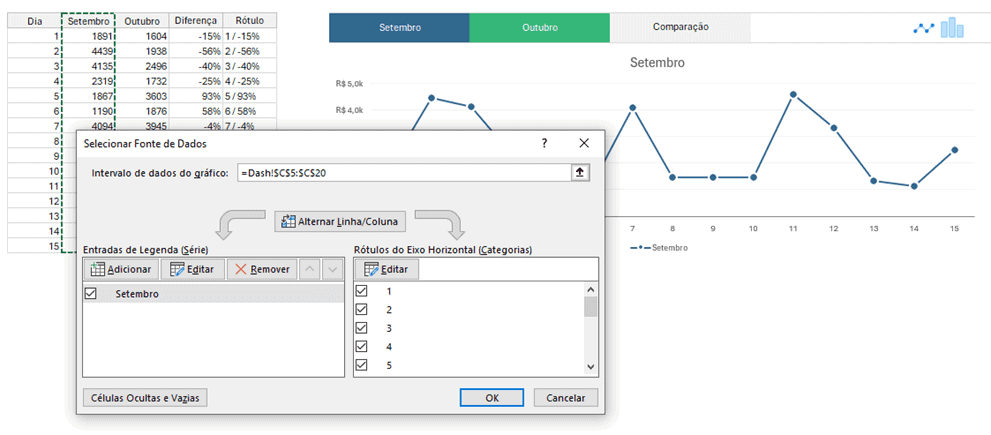The width and height of the screenshot is (991, 435).
Task: Move series up with the up arrow
Action: [x=310, y=269]
